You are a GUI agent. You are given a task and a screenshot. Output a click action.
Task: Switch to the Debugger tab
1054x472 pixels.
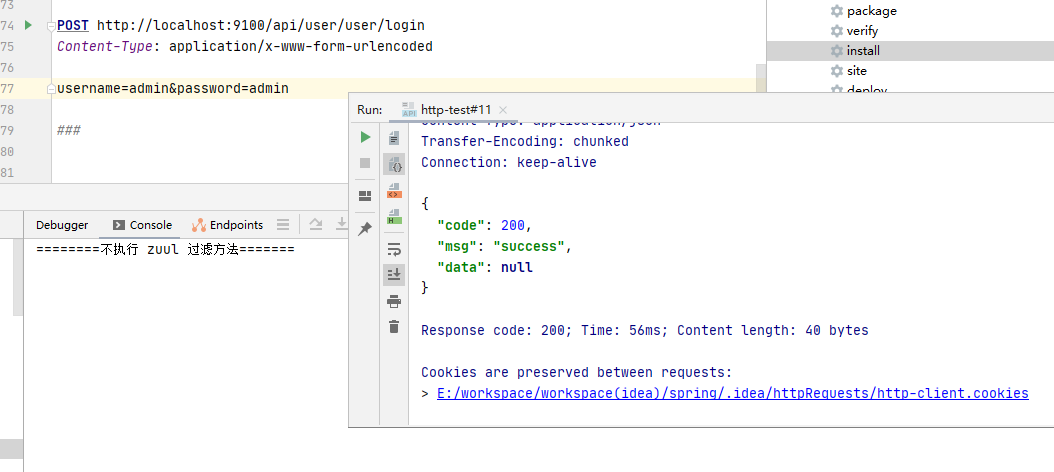[x=62, y=225]
